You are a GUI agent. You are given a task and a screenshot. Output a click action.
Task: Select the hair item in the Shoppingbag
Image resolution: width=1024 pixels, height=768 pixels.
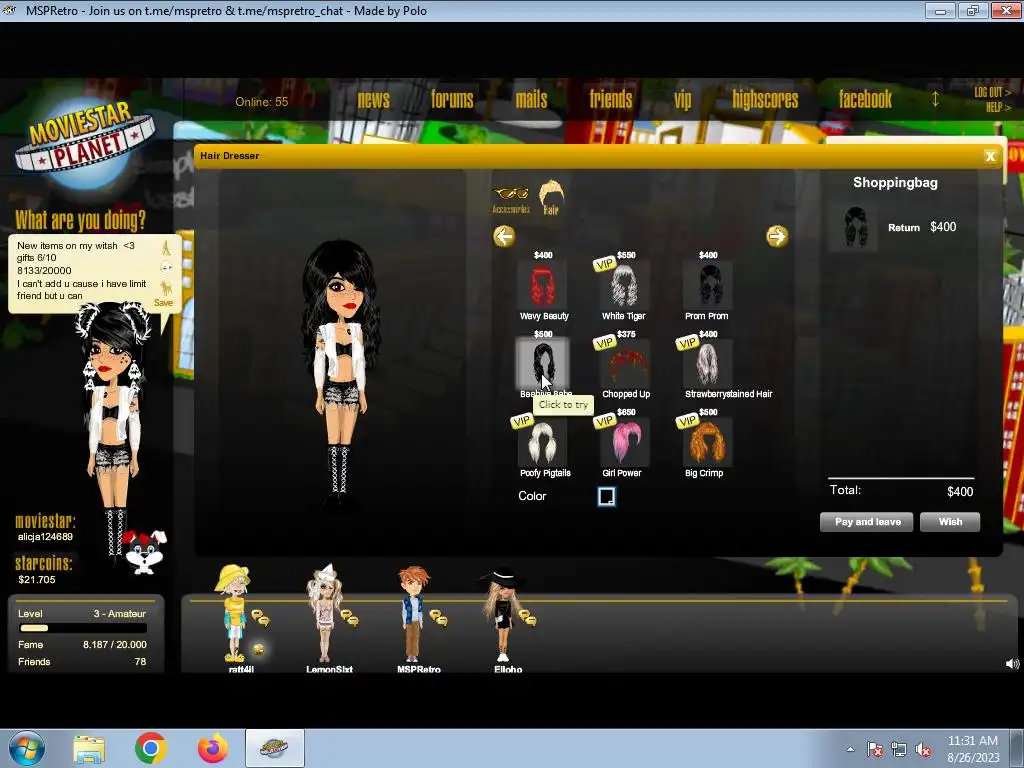[x=854, y=227]
